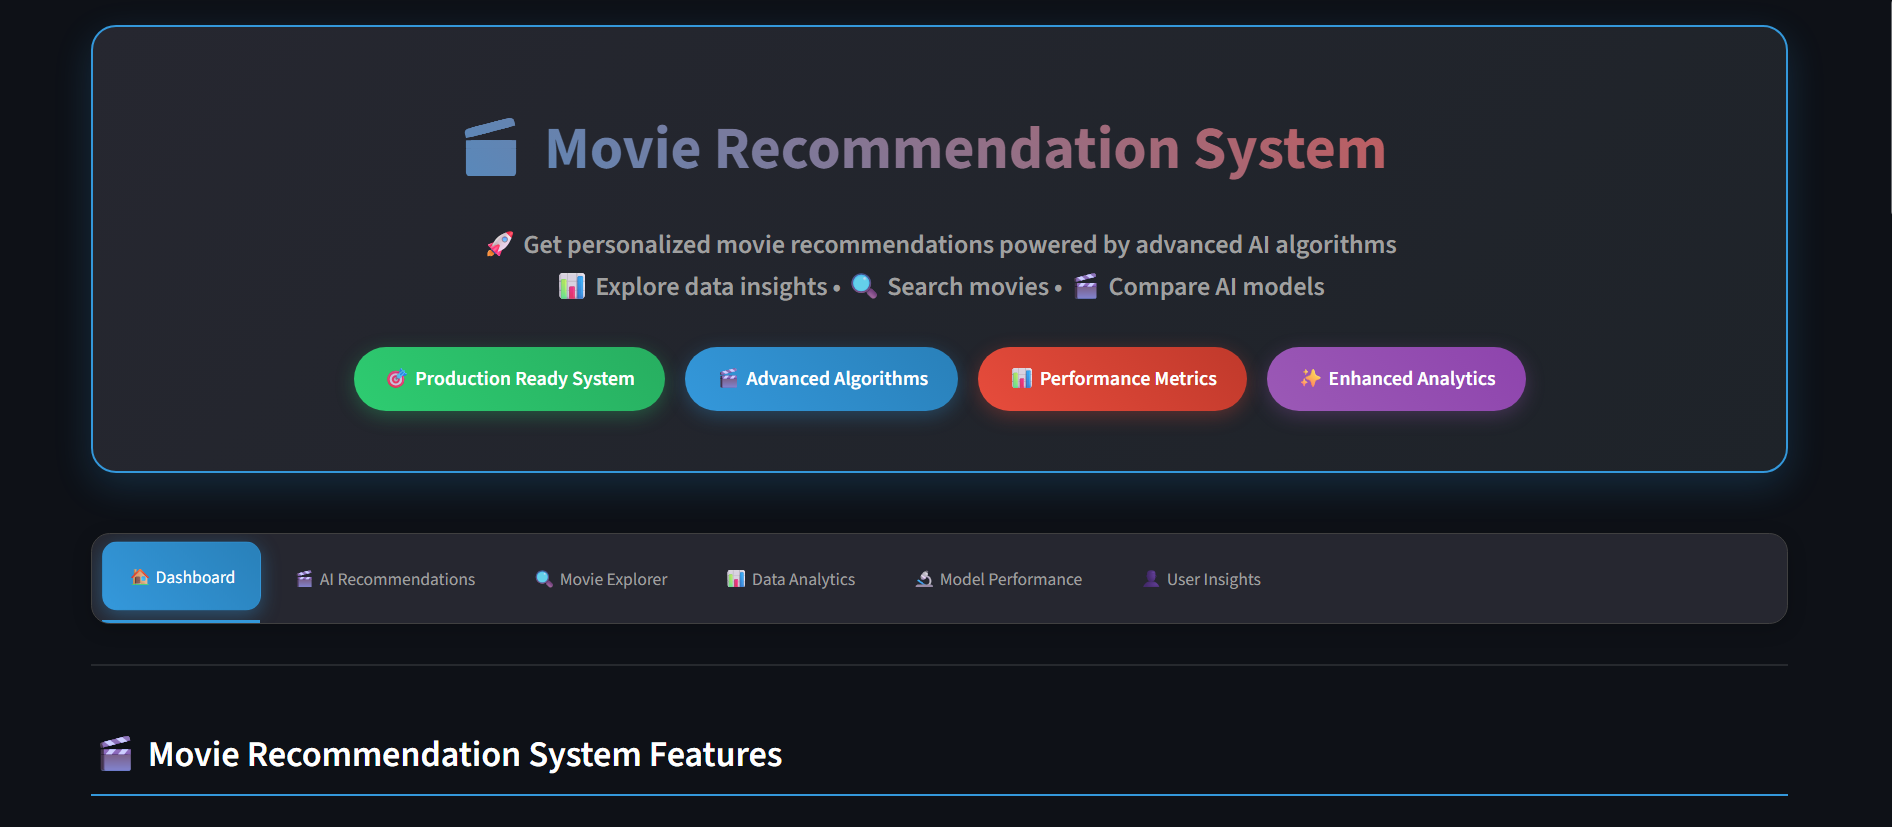Go to the Data Analytics tab
1892x827 pixels.
point(790,579)
